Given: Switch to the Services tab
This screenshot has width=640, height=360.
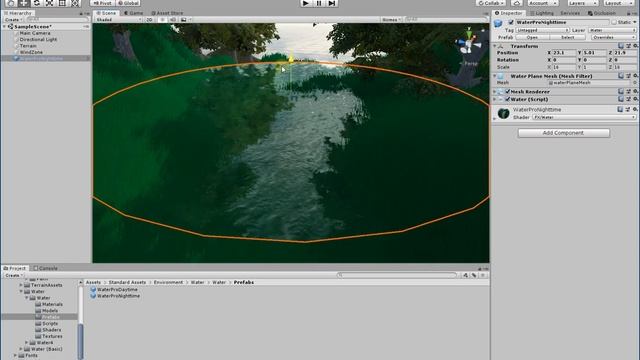Looking at the screenshot, I should point(569,13).
